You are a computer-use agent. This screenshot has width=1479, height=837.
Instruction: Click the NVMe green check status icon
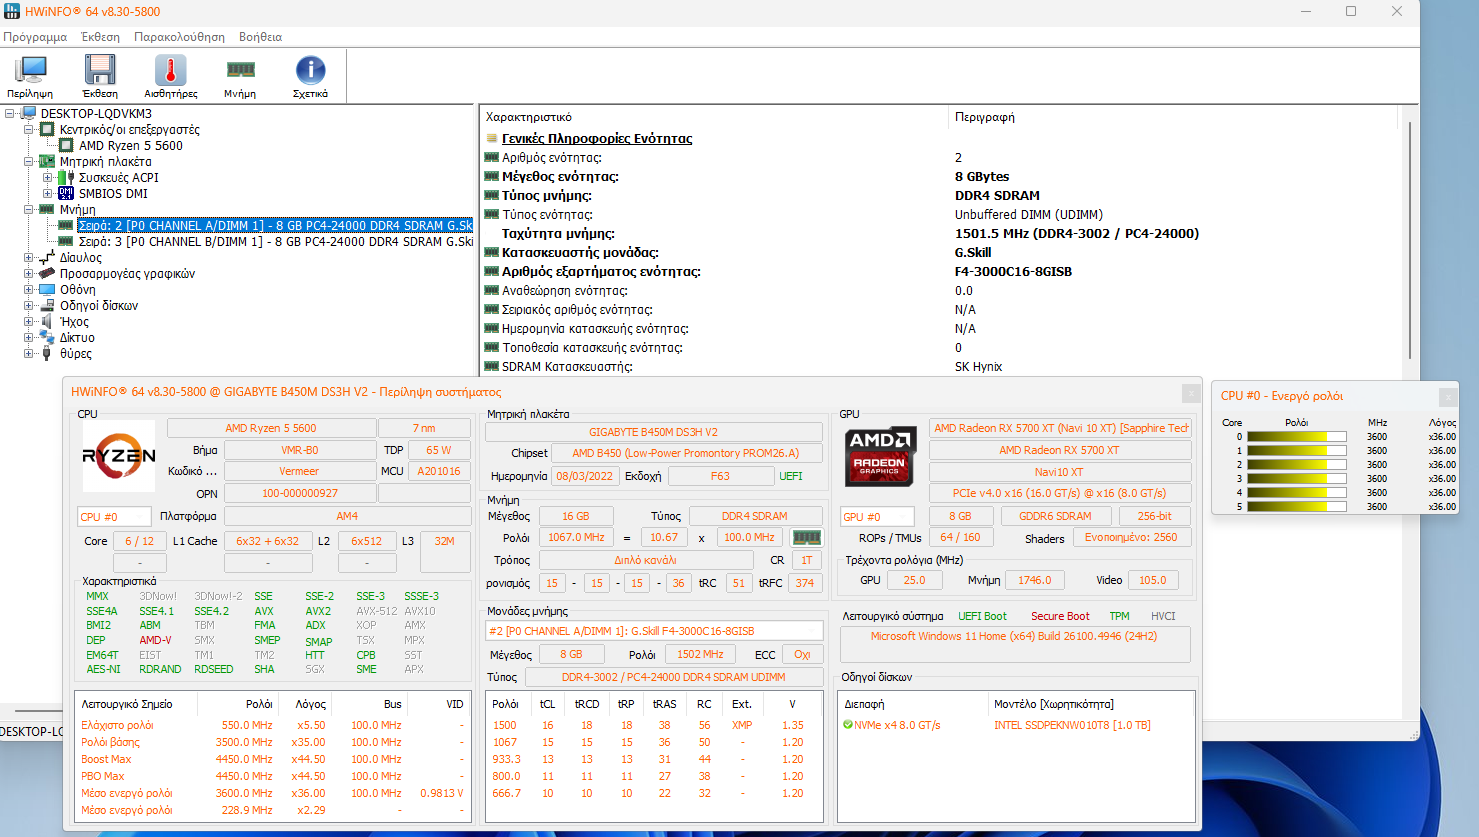coord(848,725)
